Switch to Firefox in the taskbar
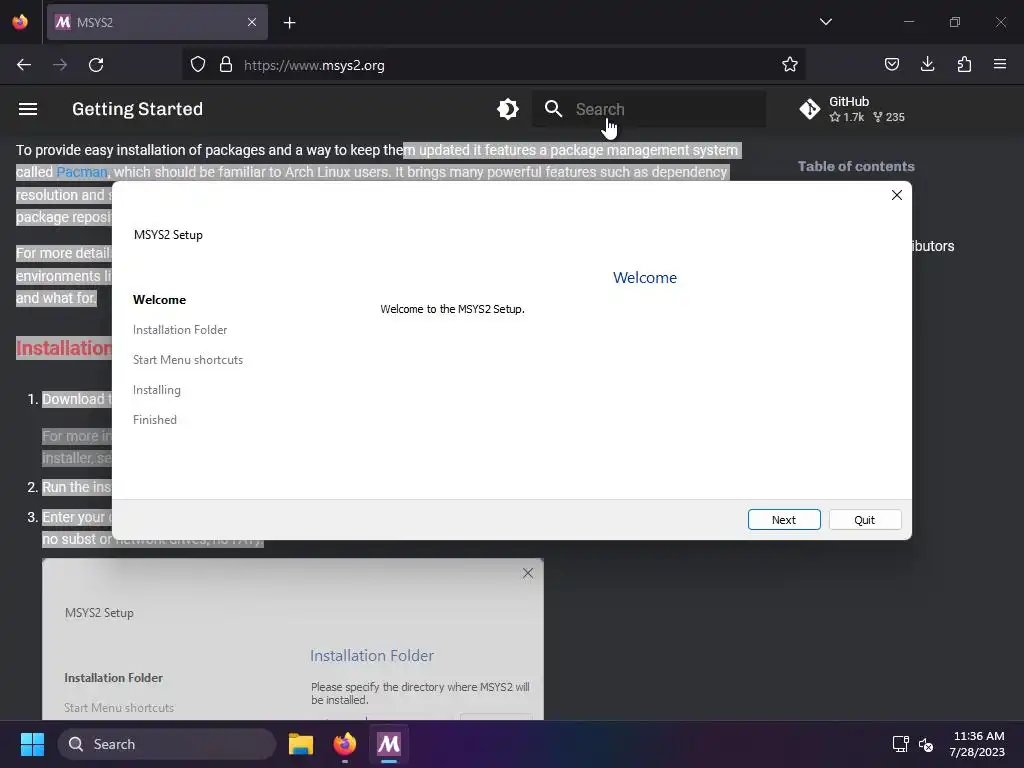The width and height of the screenshot is (1024, 768). tap(345, 744)
